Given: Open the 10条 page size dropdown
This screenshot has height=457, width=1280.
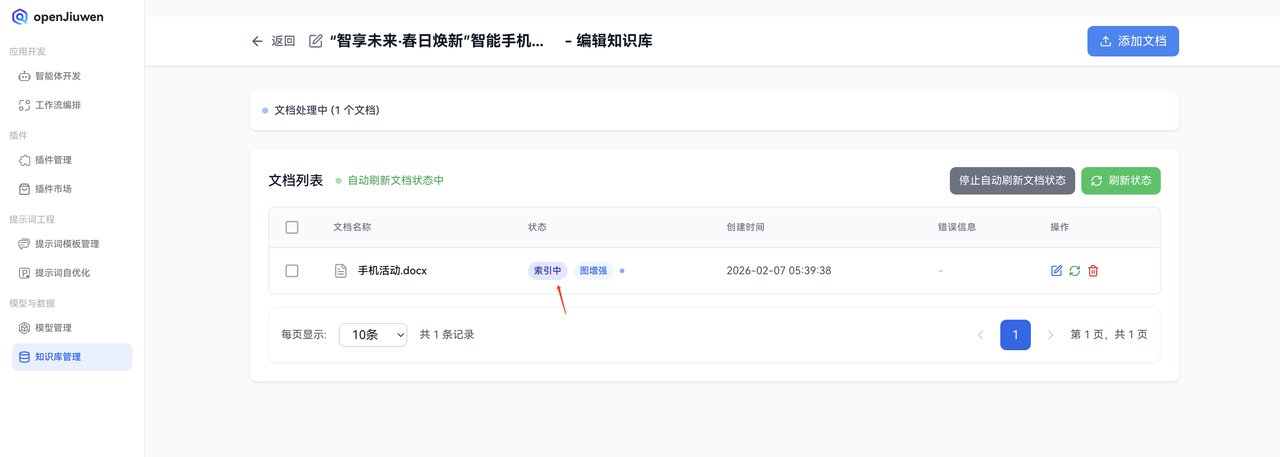Looking at the screenshot, I should point(373,335).
